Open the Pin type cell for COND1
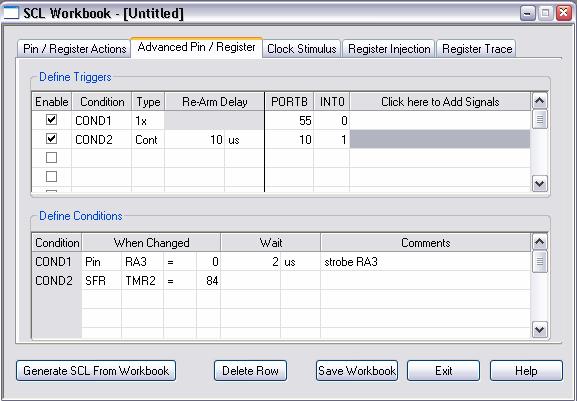This screenshot has height=401, width=577. point(102,262)
